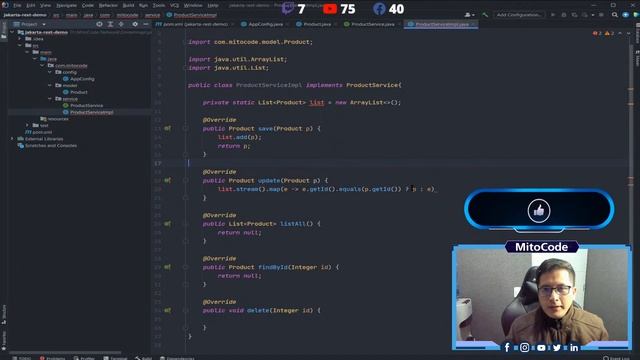640x360 pixels.
Task: Click override gutter icon beside update method
Action: coord(167,180)
